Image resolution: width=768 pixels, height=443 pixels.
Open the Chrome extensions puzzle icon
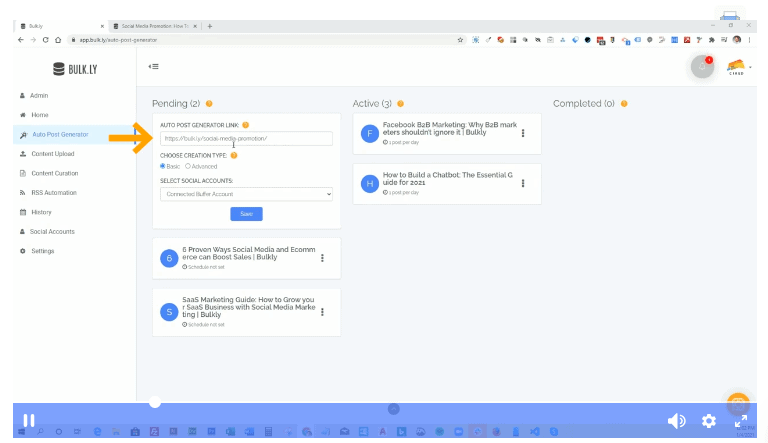pos(712,40)
